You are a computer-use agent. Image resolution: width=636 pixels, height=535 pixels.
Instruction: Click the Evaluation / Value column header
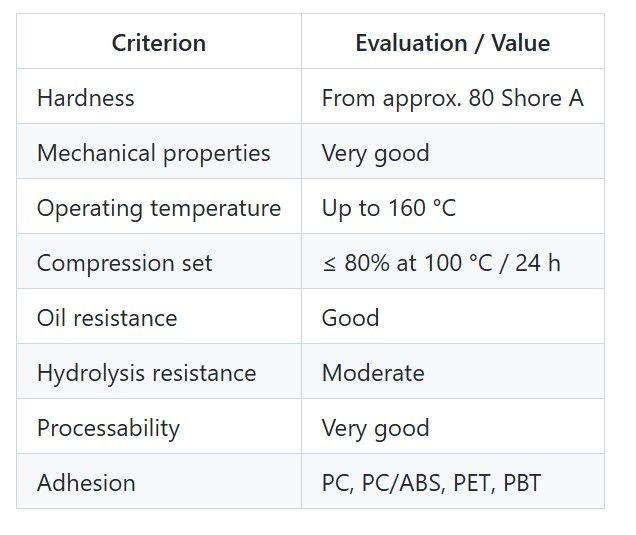click(x=452, y=43)
